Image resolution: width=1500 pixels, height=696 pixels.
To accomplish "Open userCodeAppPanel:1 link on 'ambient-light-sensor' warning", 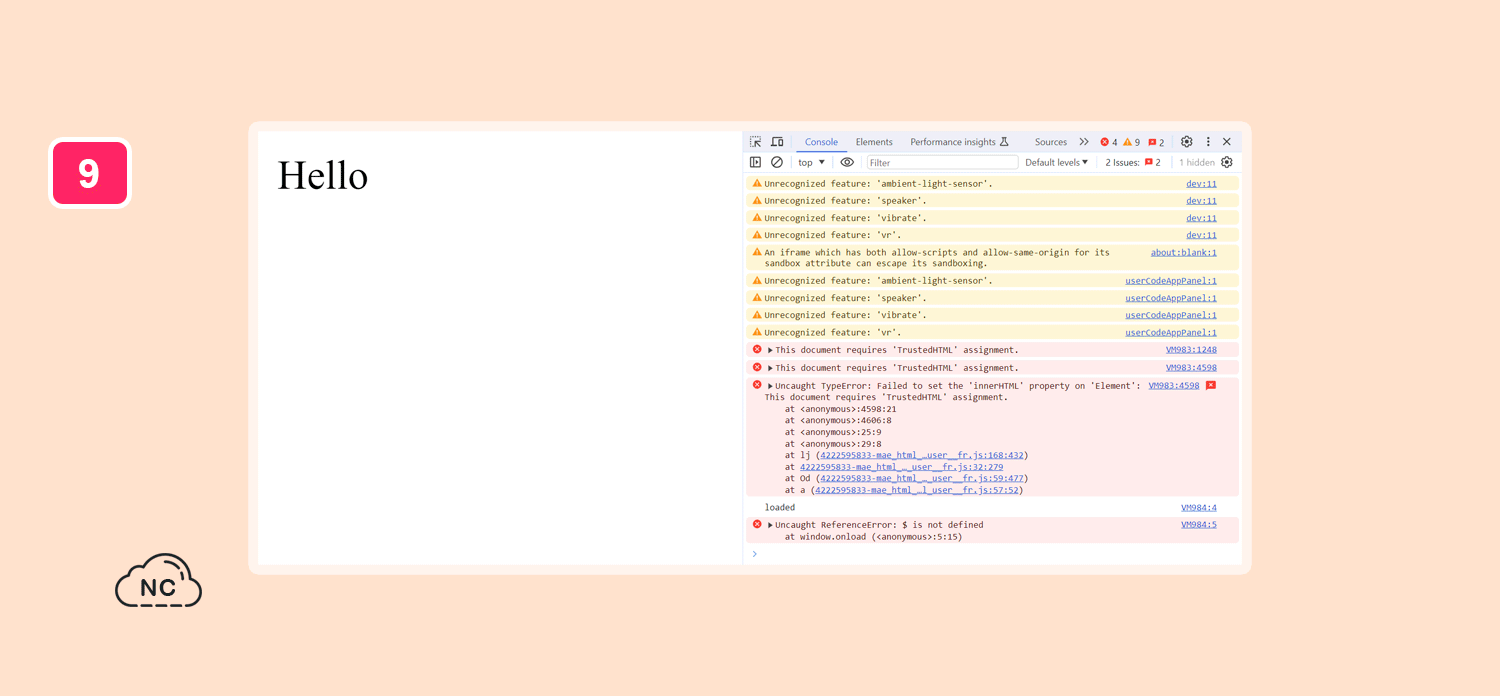I will [1171, 281].
